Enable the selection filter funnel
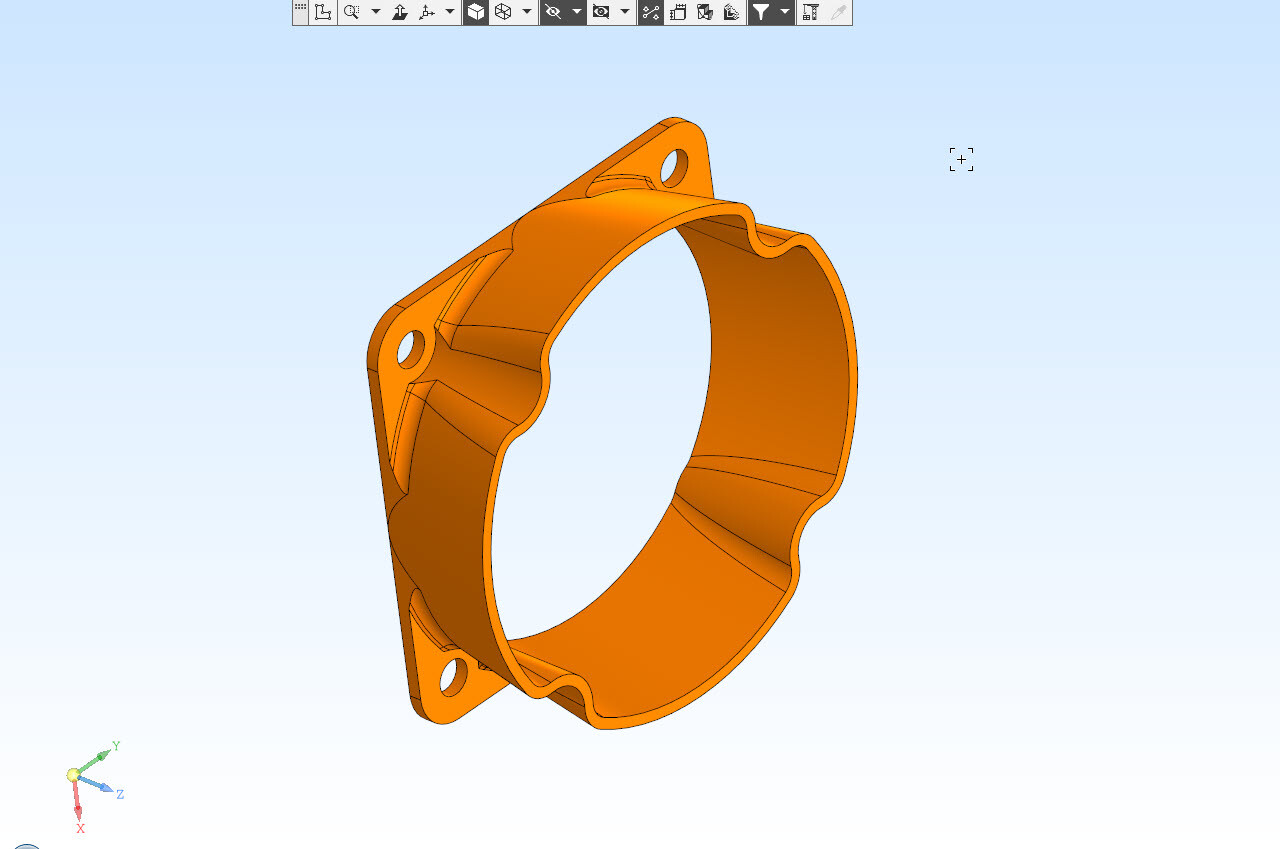The width and height of the screenshot is (1280, 849). [x=761, y=12]
